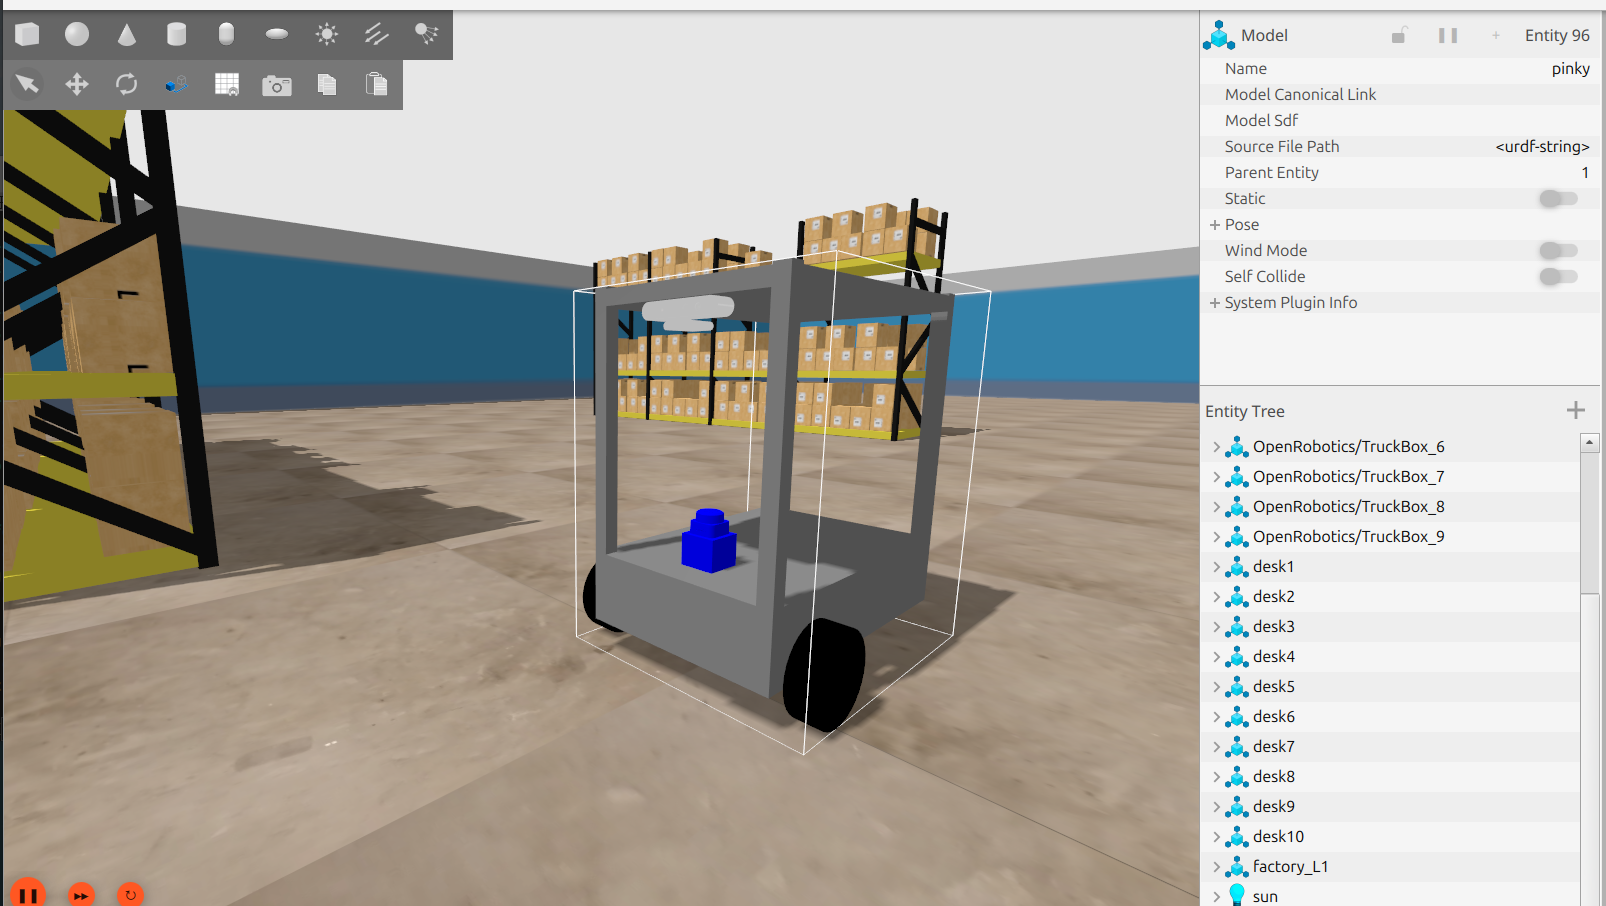Click the paste clipboard icon
The image size is (1606, 906).
[x=377, y=85]
